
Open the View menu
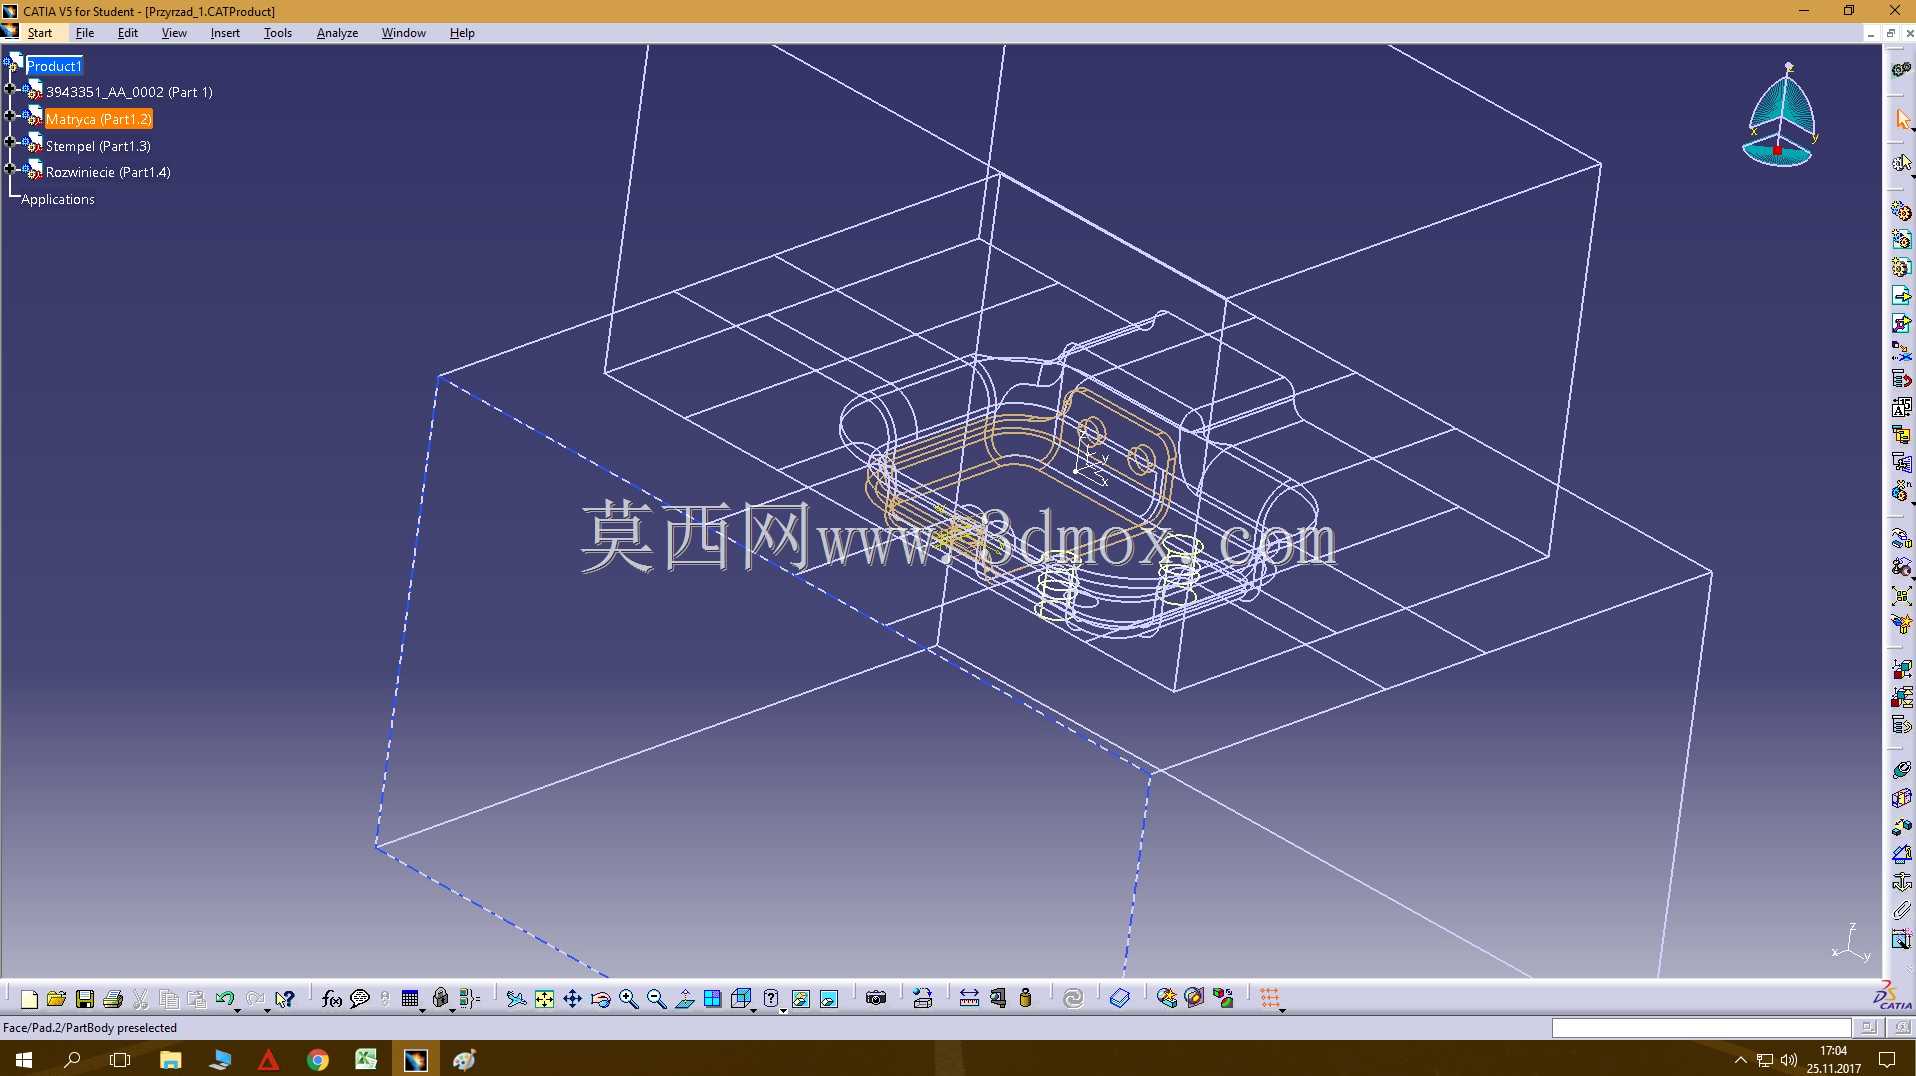pyautogui.click(x=174, y=33)
